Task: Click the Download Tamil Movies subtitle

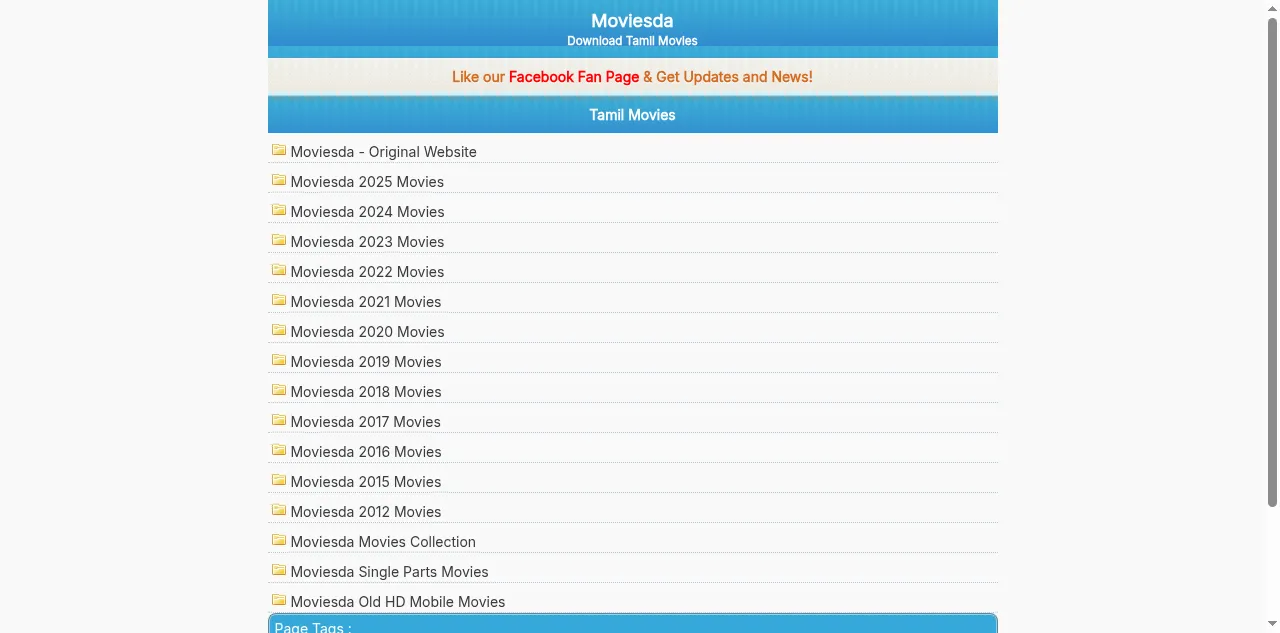Action: coord(632,41)
